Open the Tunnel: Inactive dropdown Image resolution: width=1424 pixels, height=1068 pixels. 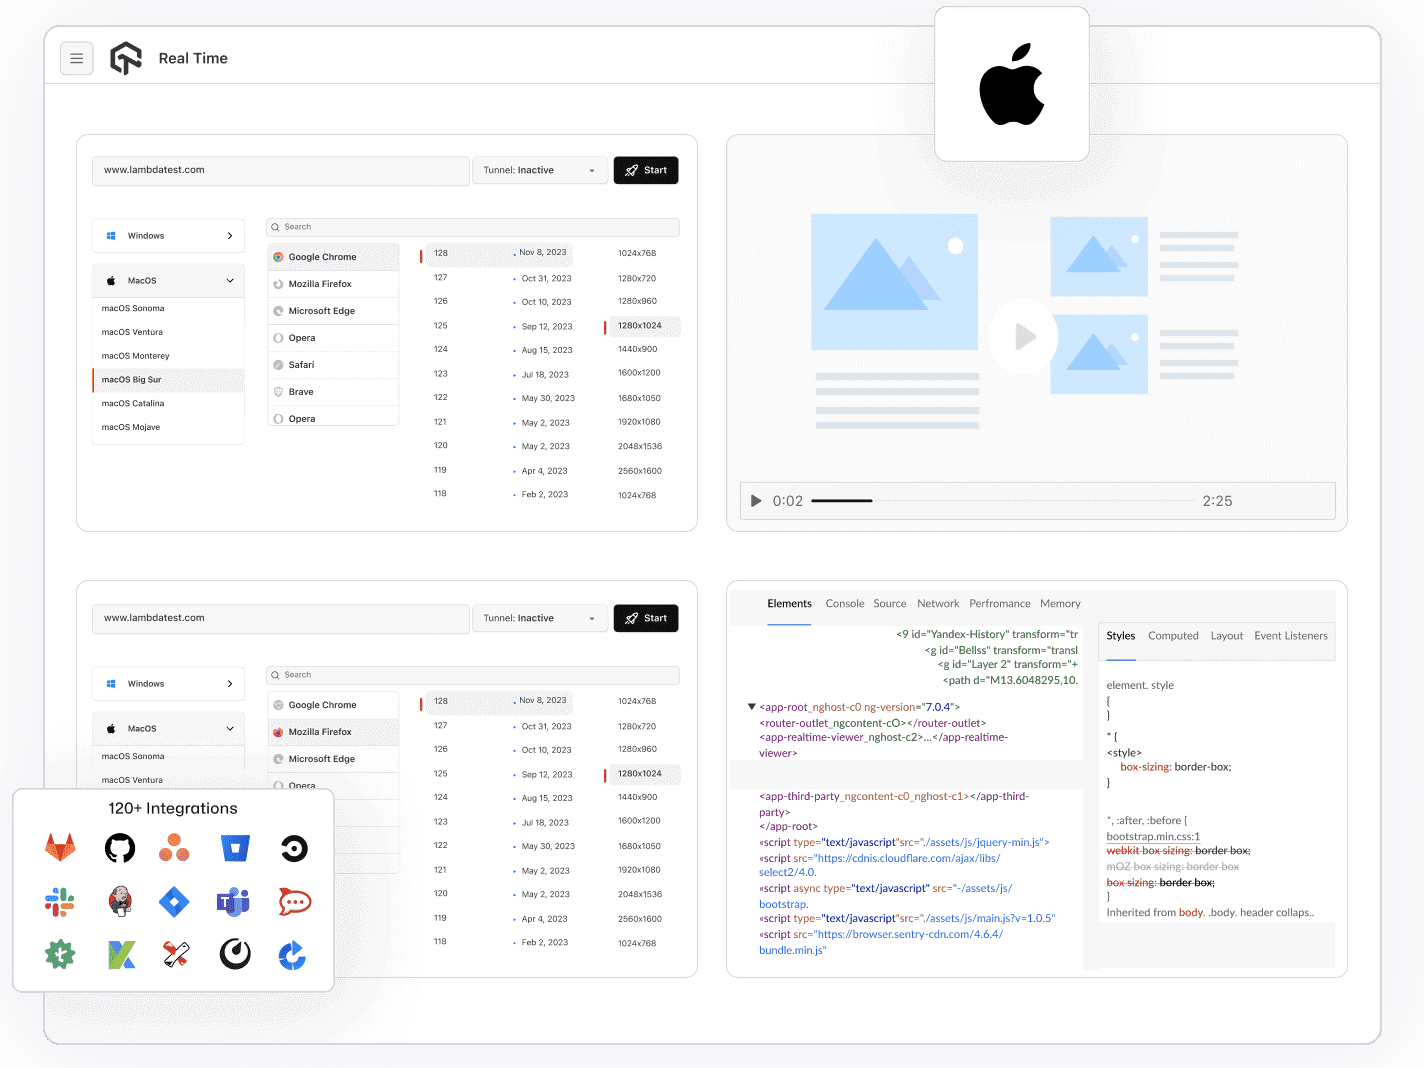[x=539, y=170]
